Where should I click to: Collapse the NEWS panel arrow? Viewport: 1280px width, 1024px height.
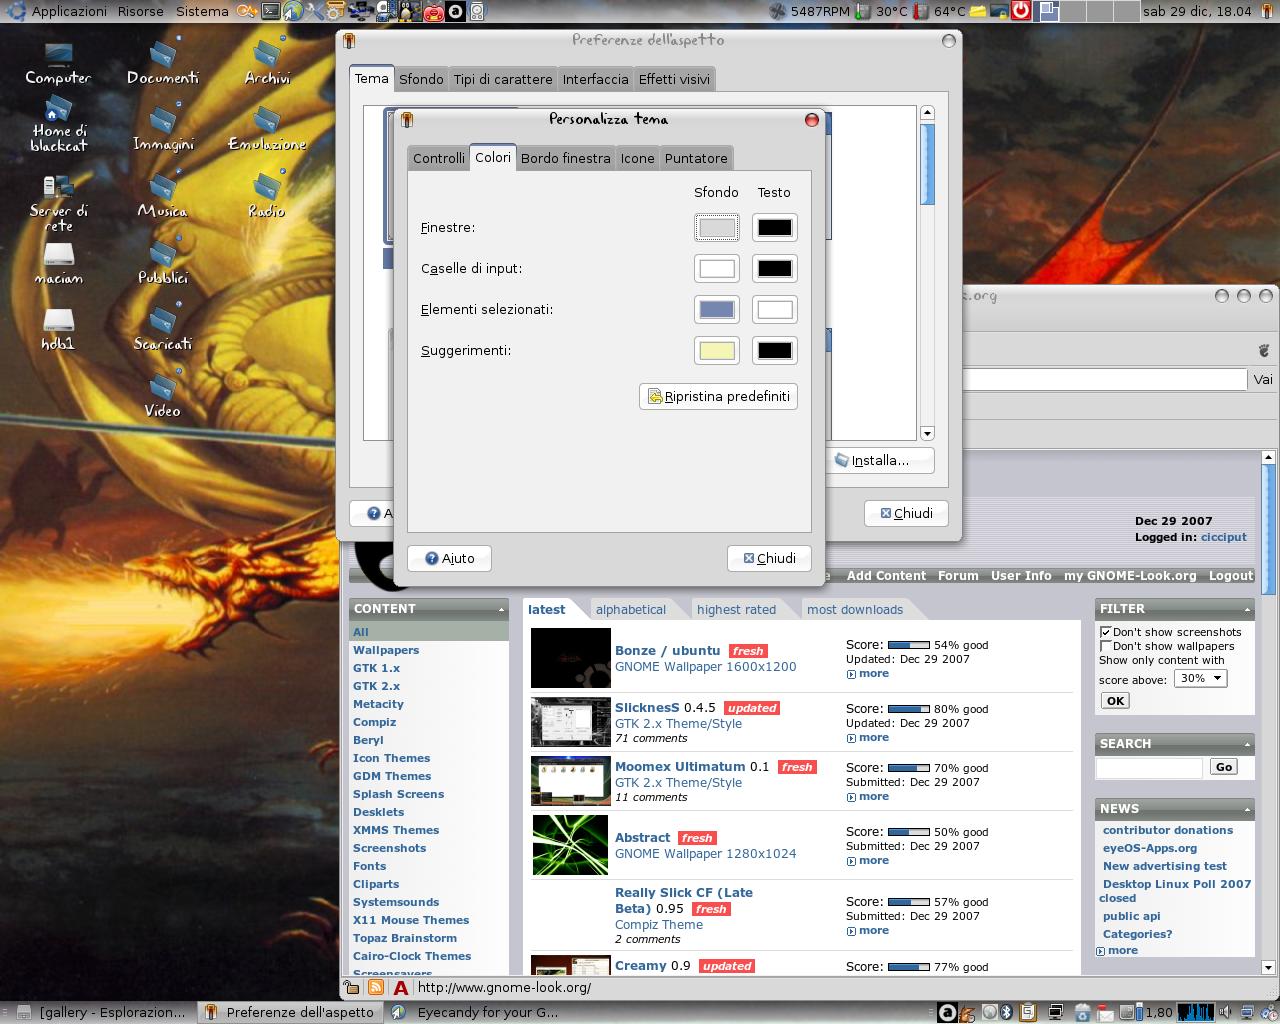click(x=1247, y=809)
